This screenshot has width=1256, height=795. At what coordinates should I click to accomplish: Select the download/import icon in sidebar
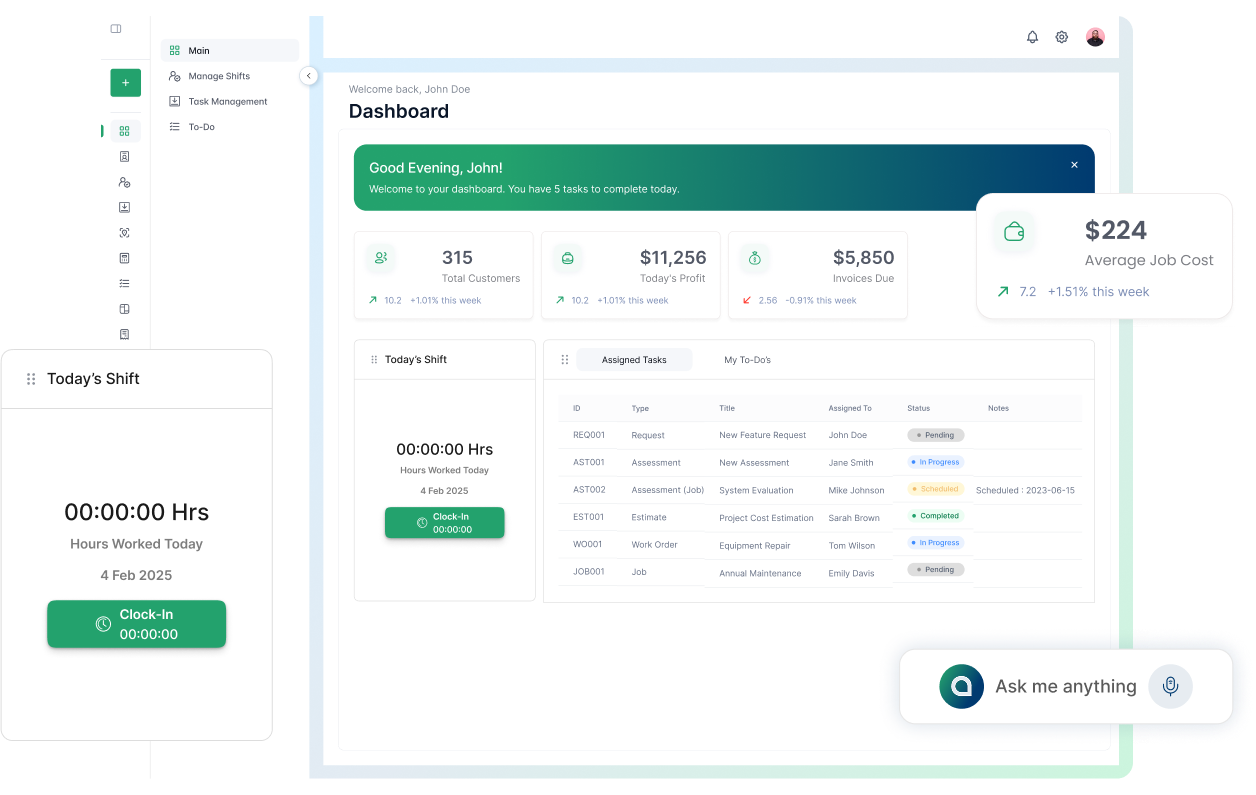[x=123, y=207]
